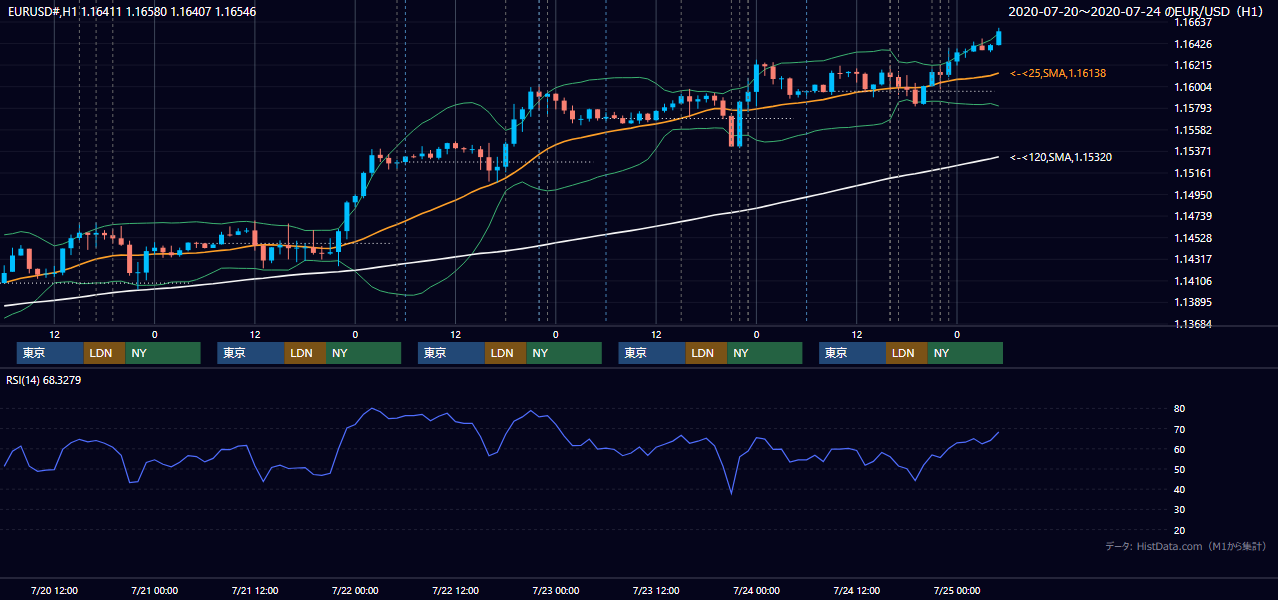Click price axis value 1.15582

(1193, 130)
